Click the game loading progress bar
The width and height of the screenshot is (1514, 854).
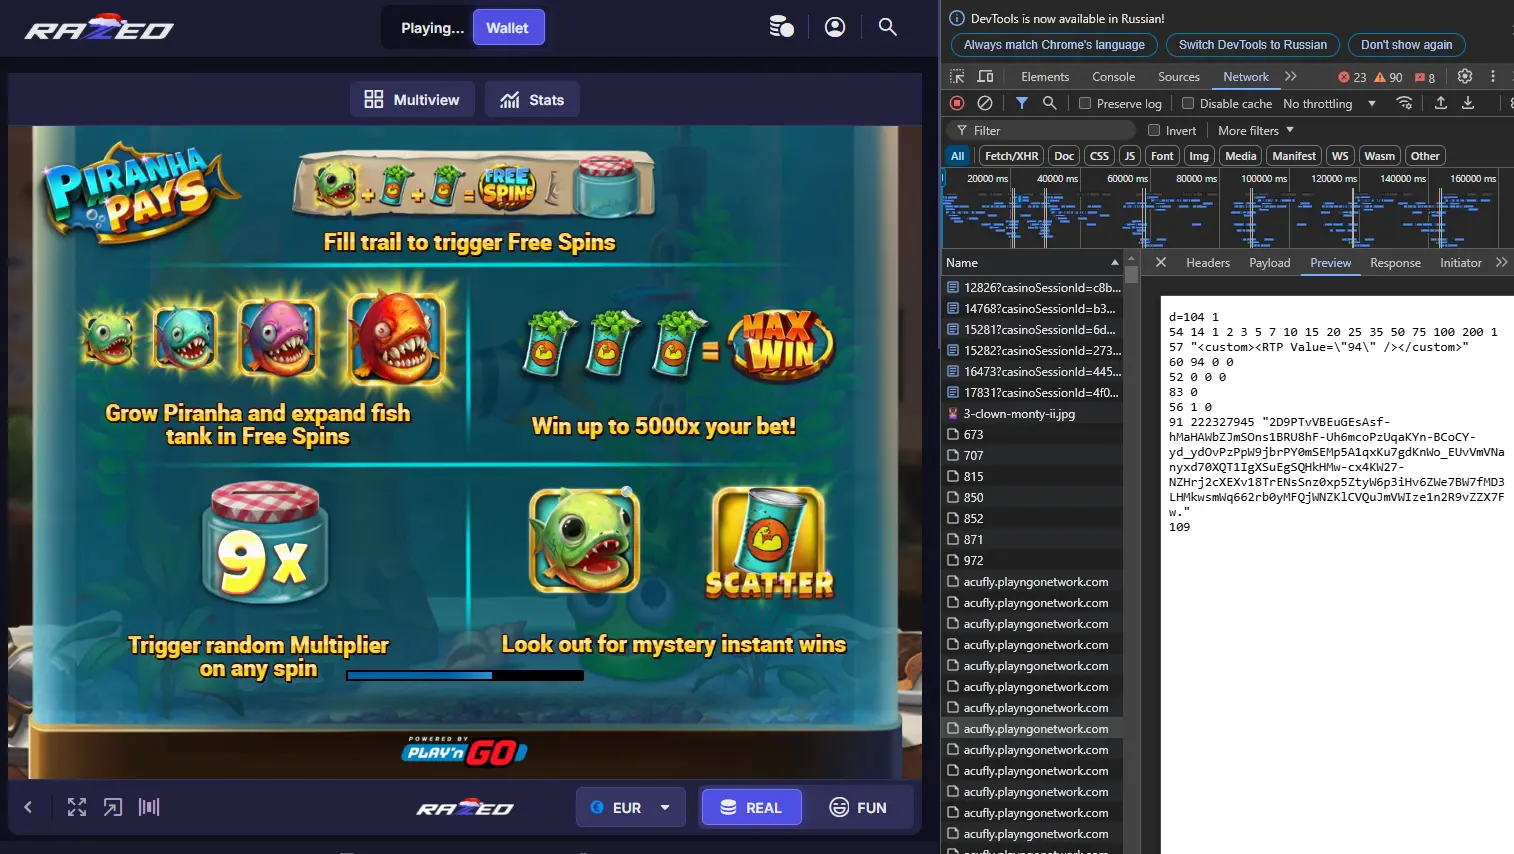(x=465, y=675)
